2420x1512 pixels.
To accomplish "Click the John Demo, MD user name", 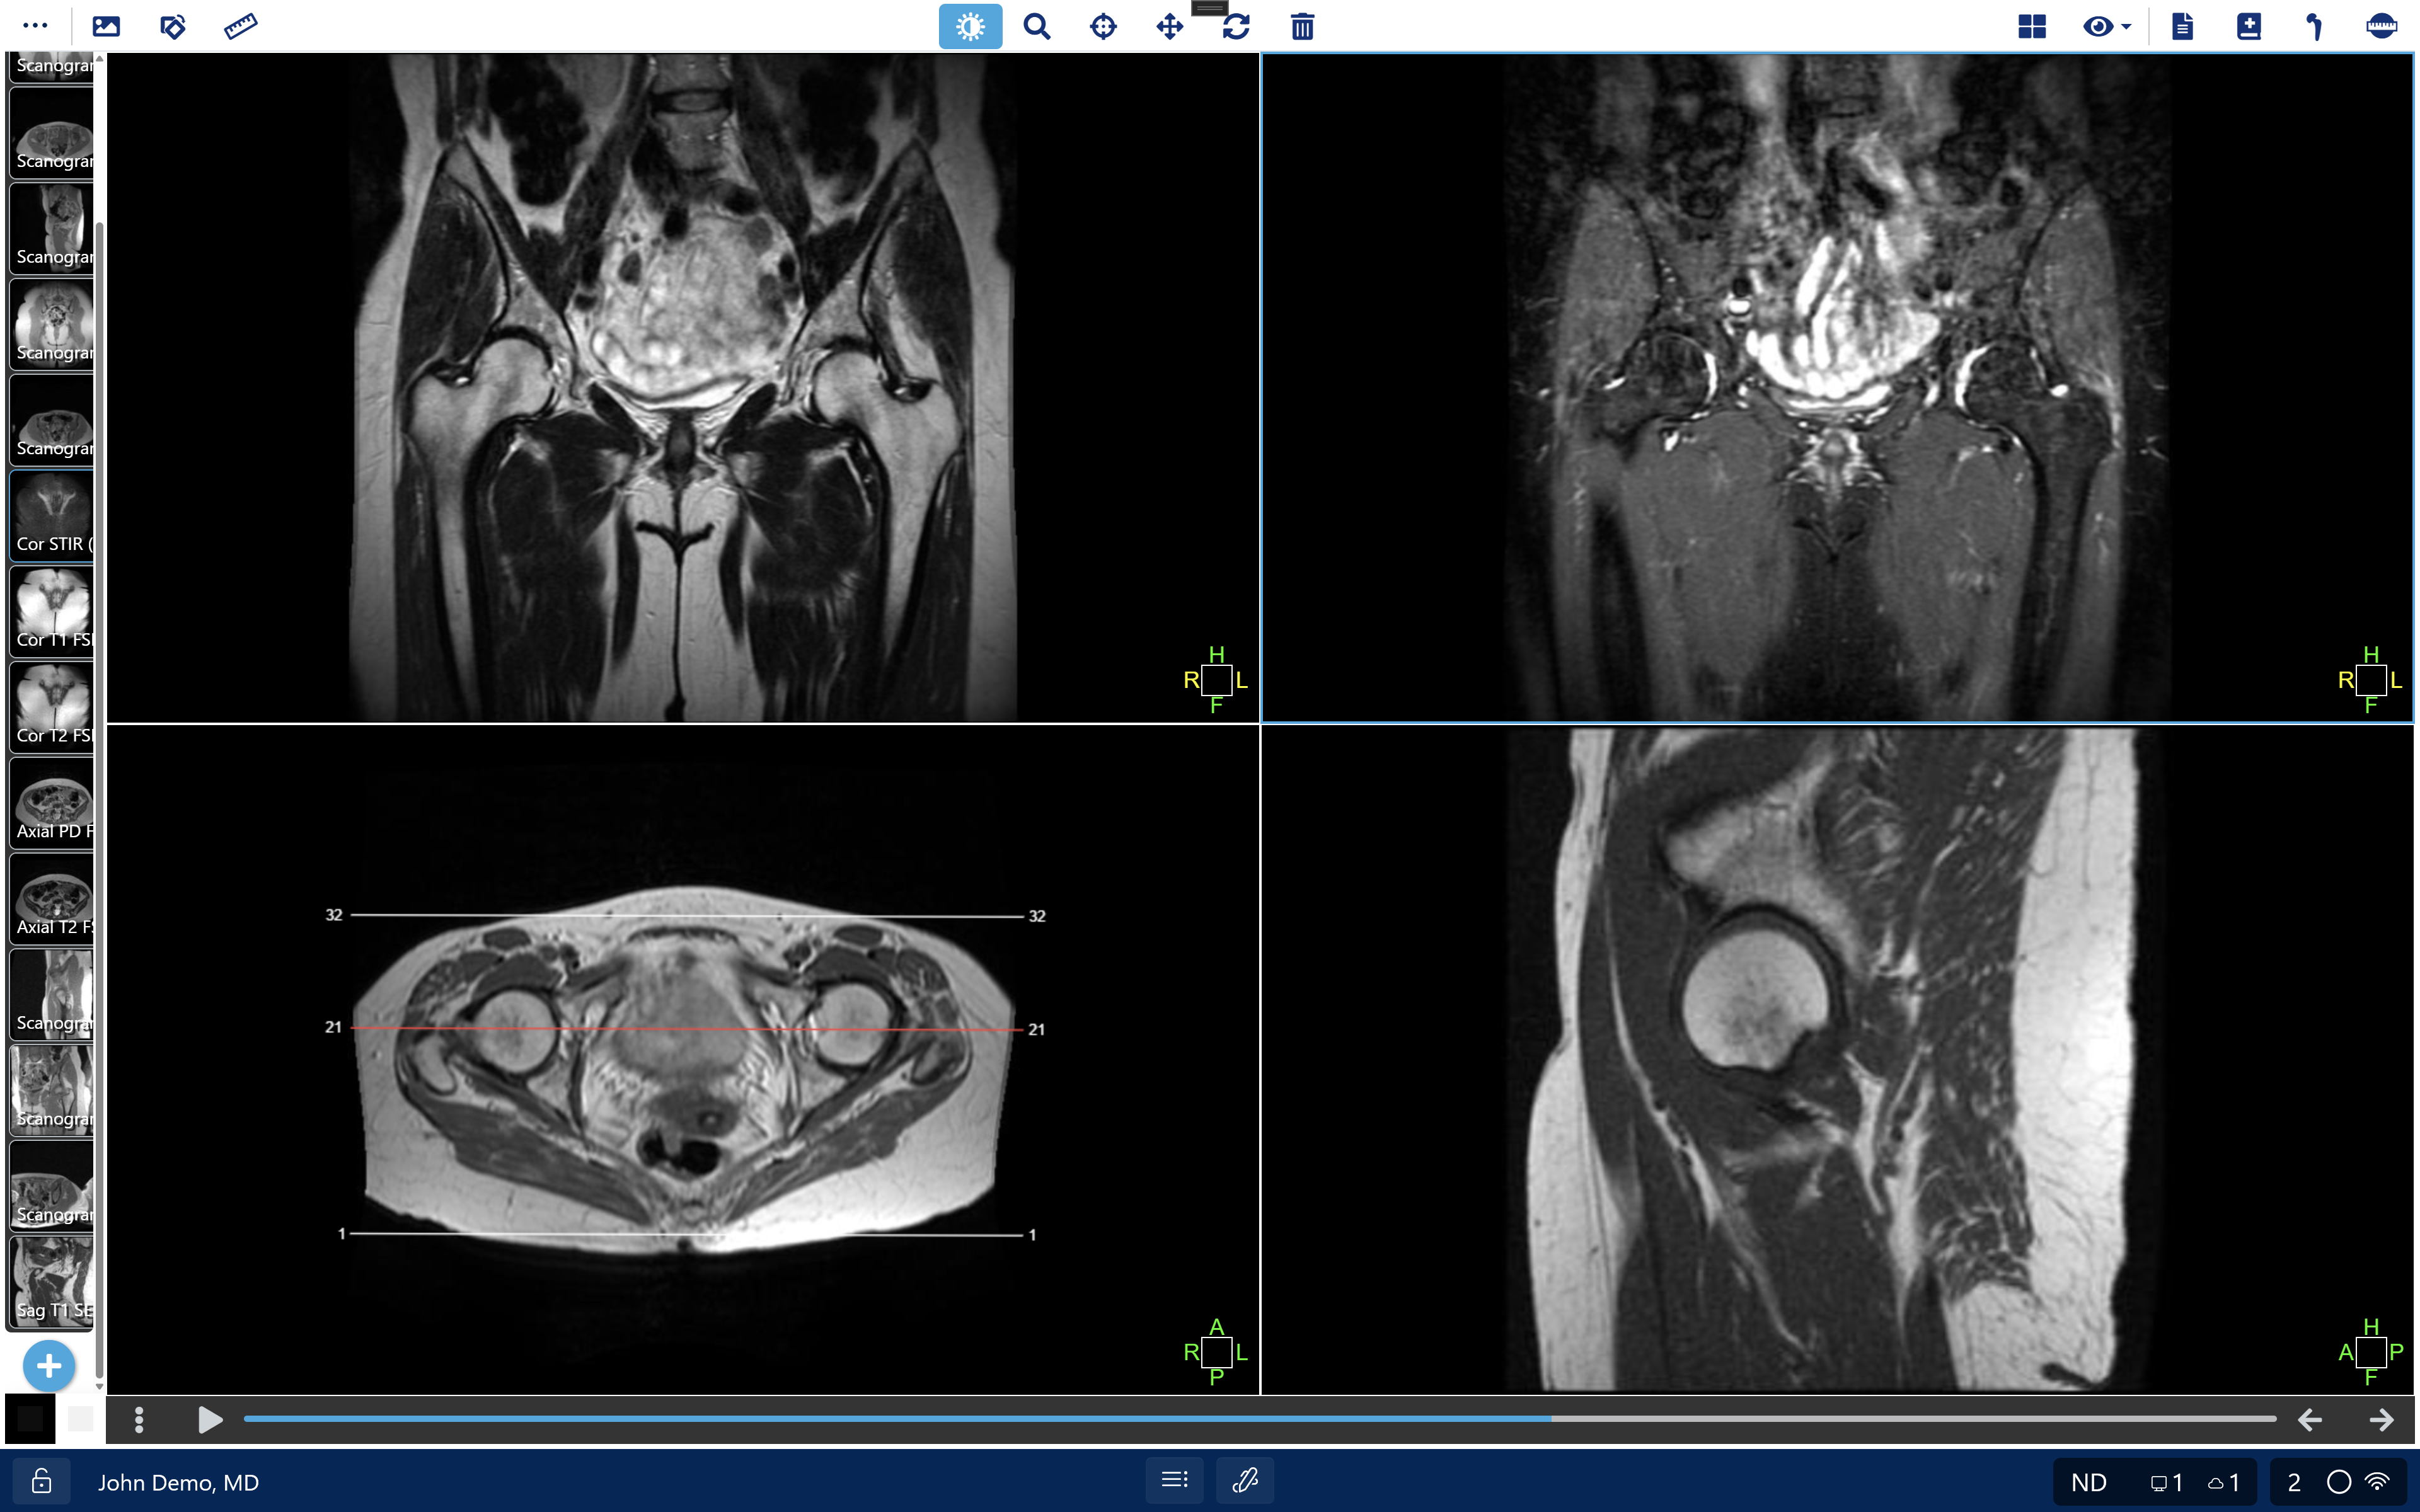I will 178,1482.
